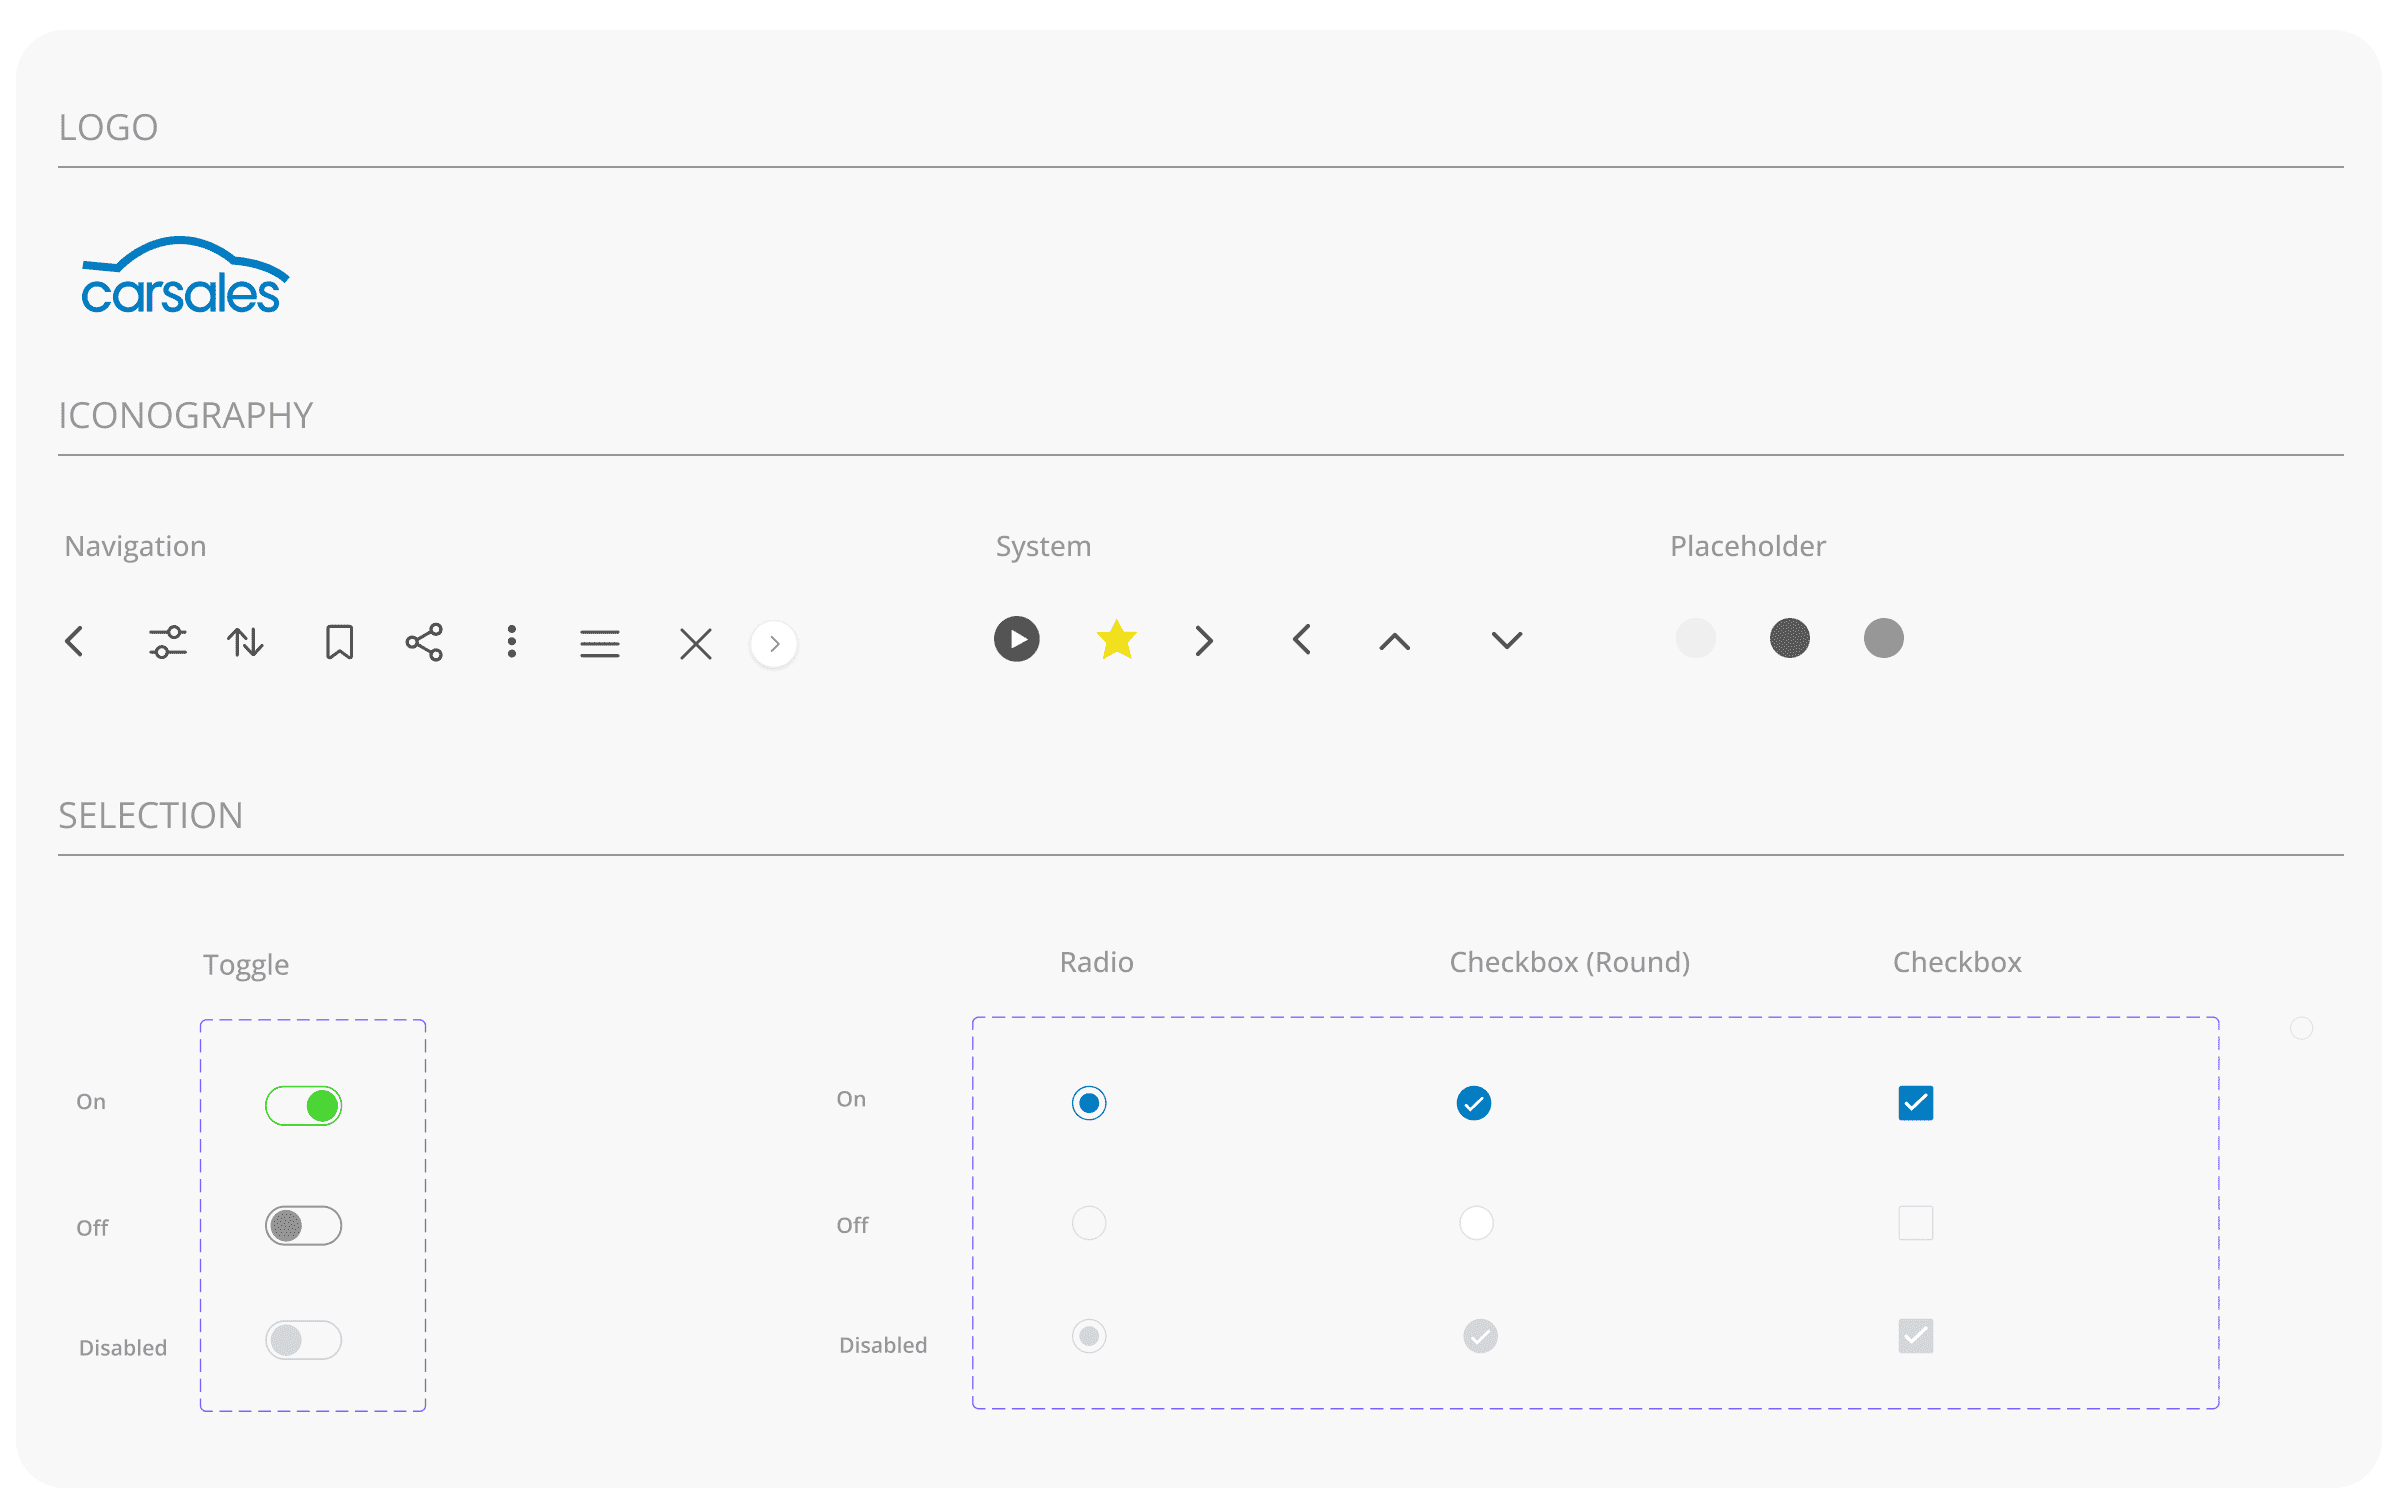Uncheck the blue round On checkbox

coord(1474,1103)
